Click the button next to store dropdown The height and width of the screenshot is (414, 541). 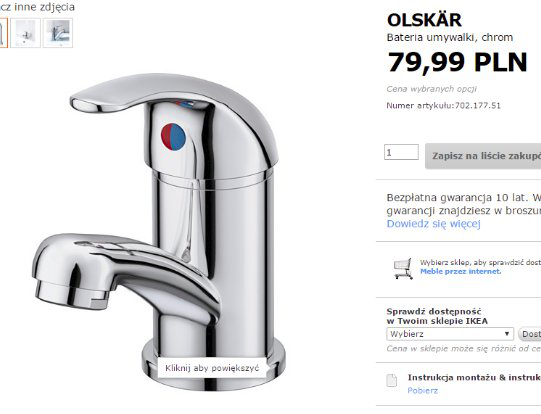tap(530, 334)
